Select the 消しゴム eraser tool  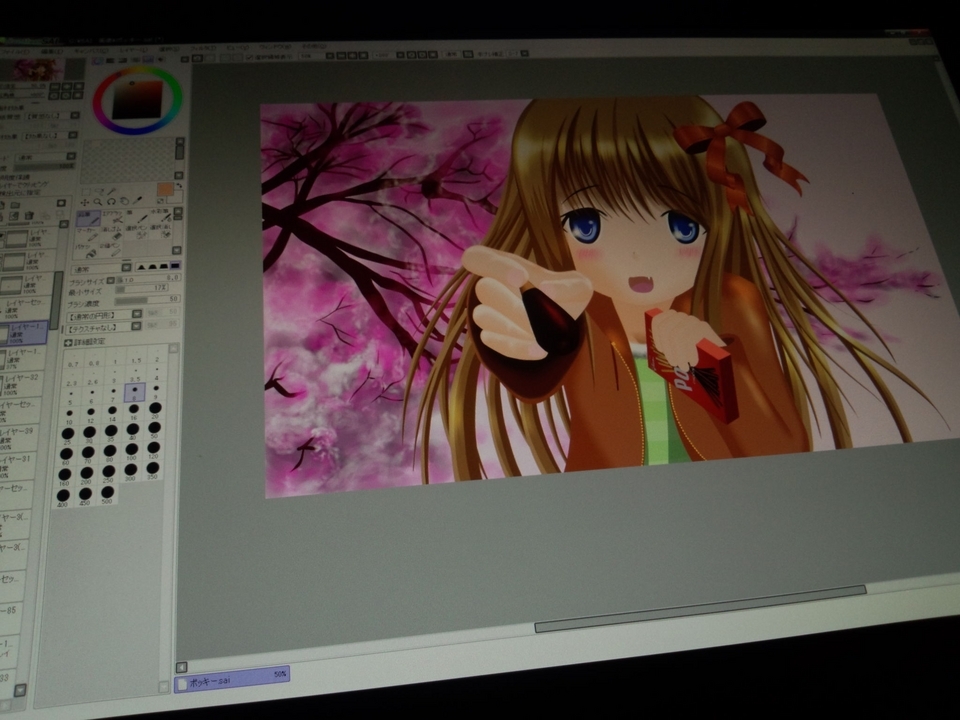[112, 233]
